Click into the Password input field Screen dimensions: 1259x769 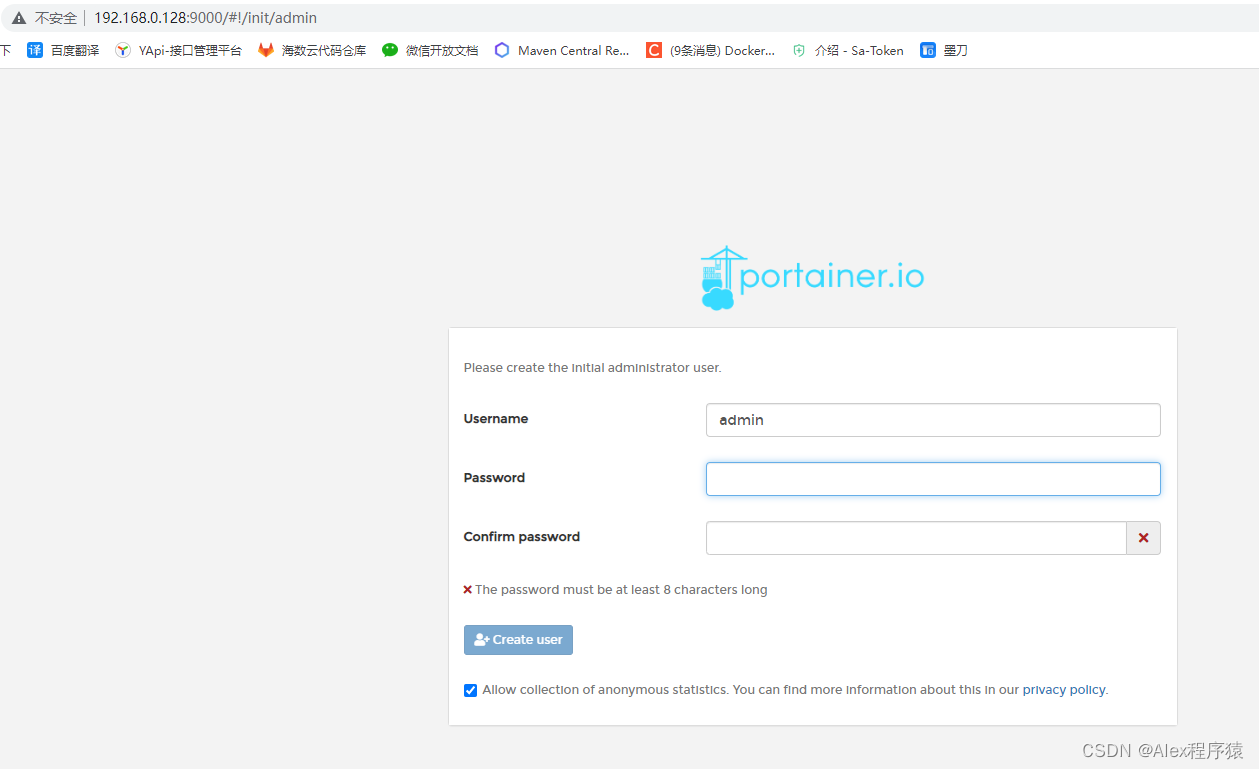click(933, 479)
